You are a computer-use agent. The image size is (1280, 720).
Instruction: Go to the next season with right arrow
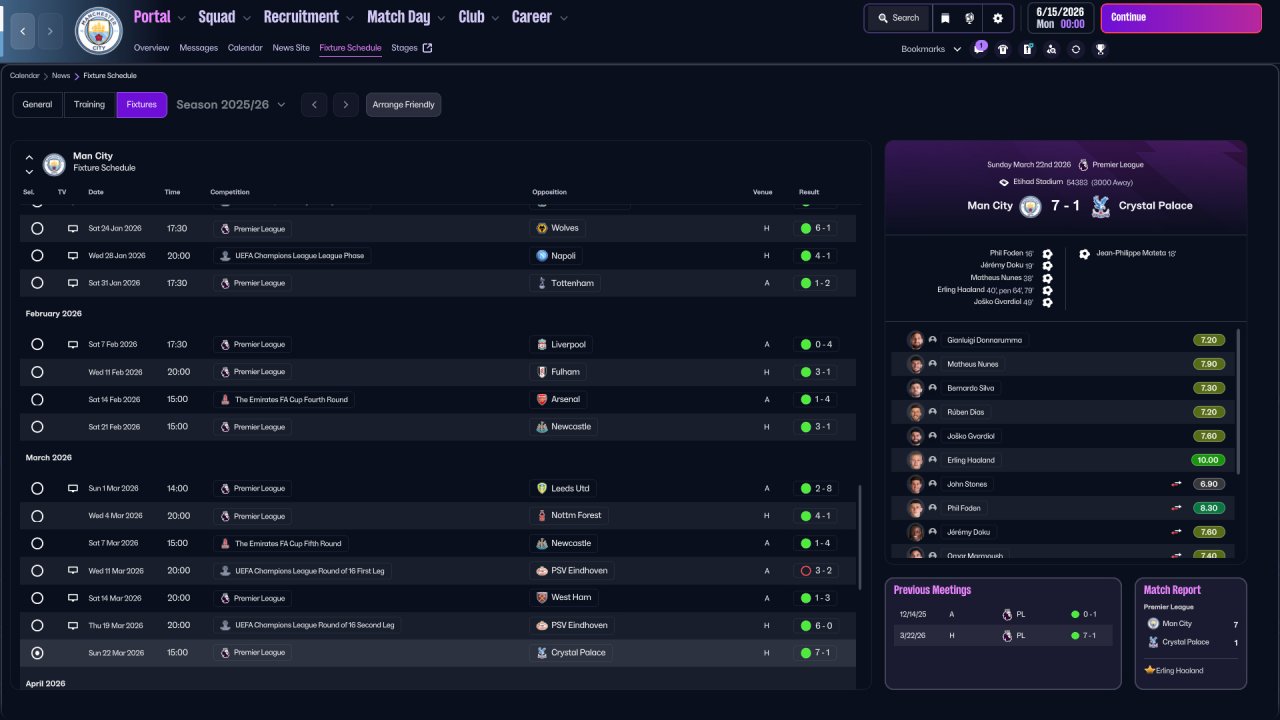346,105
